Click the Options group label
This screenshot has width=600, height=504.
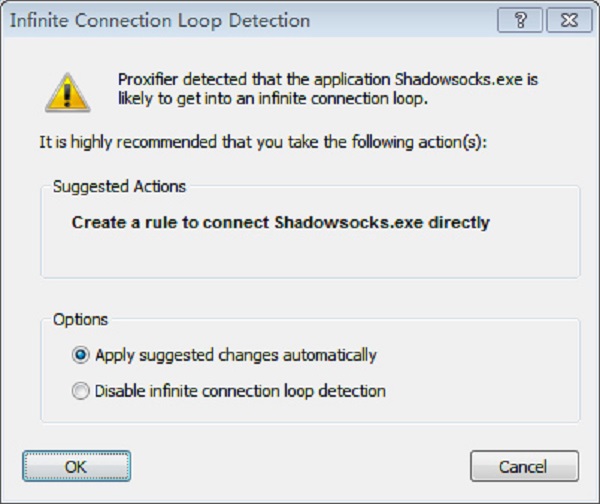[80, 320]
